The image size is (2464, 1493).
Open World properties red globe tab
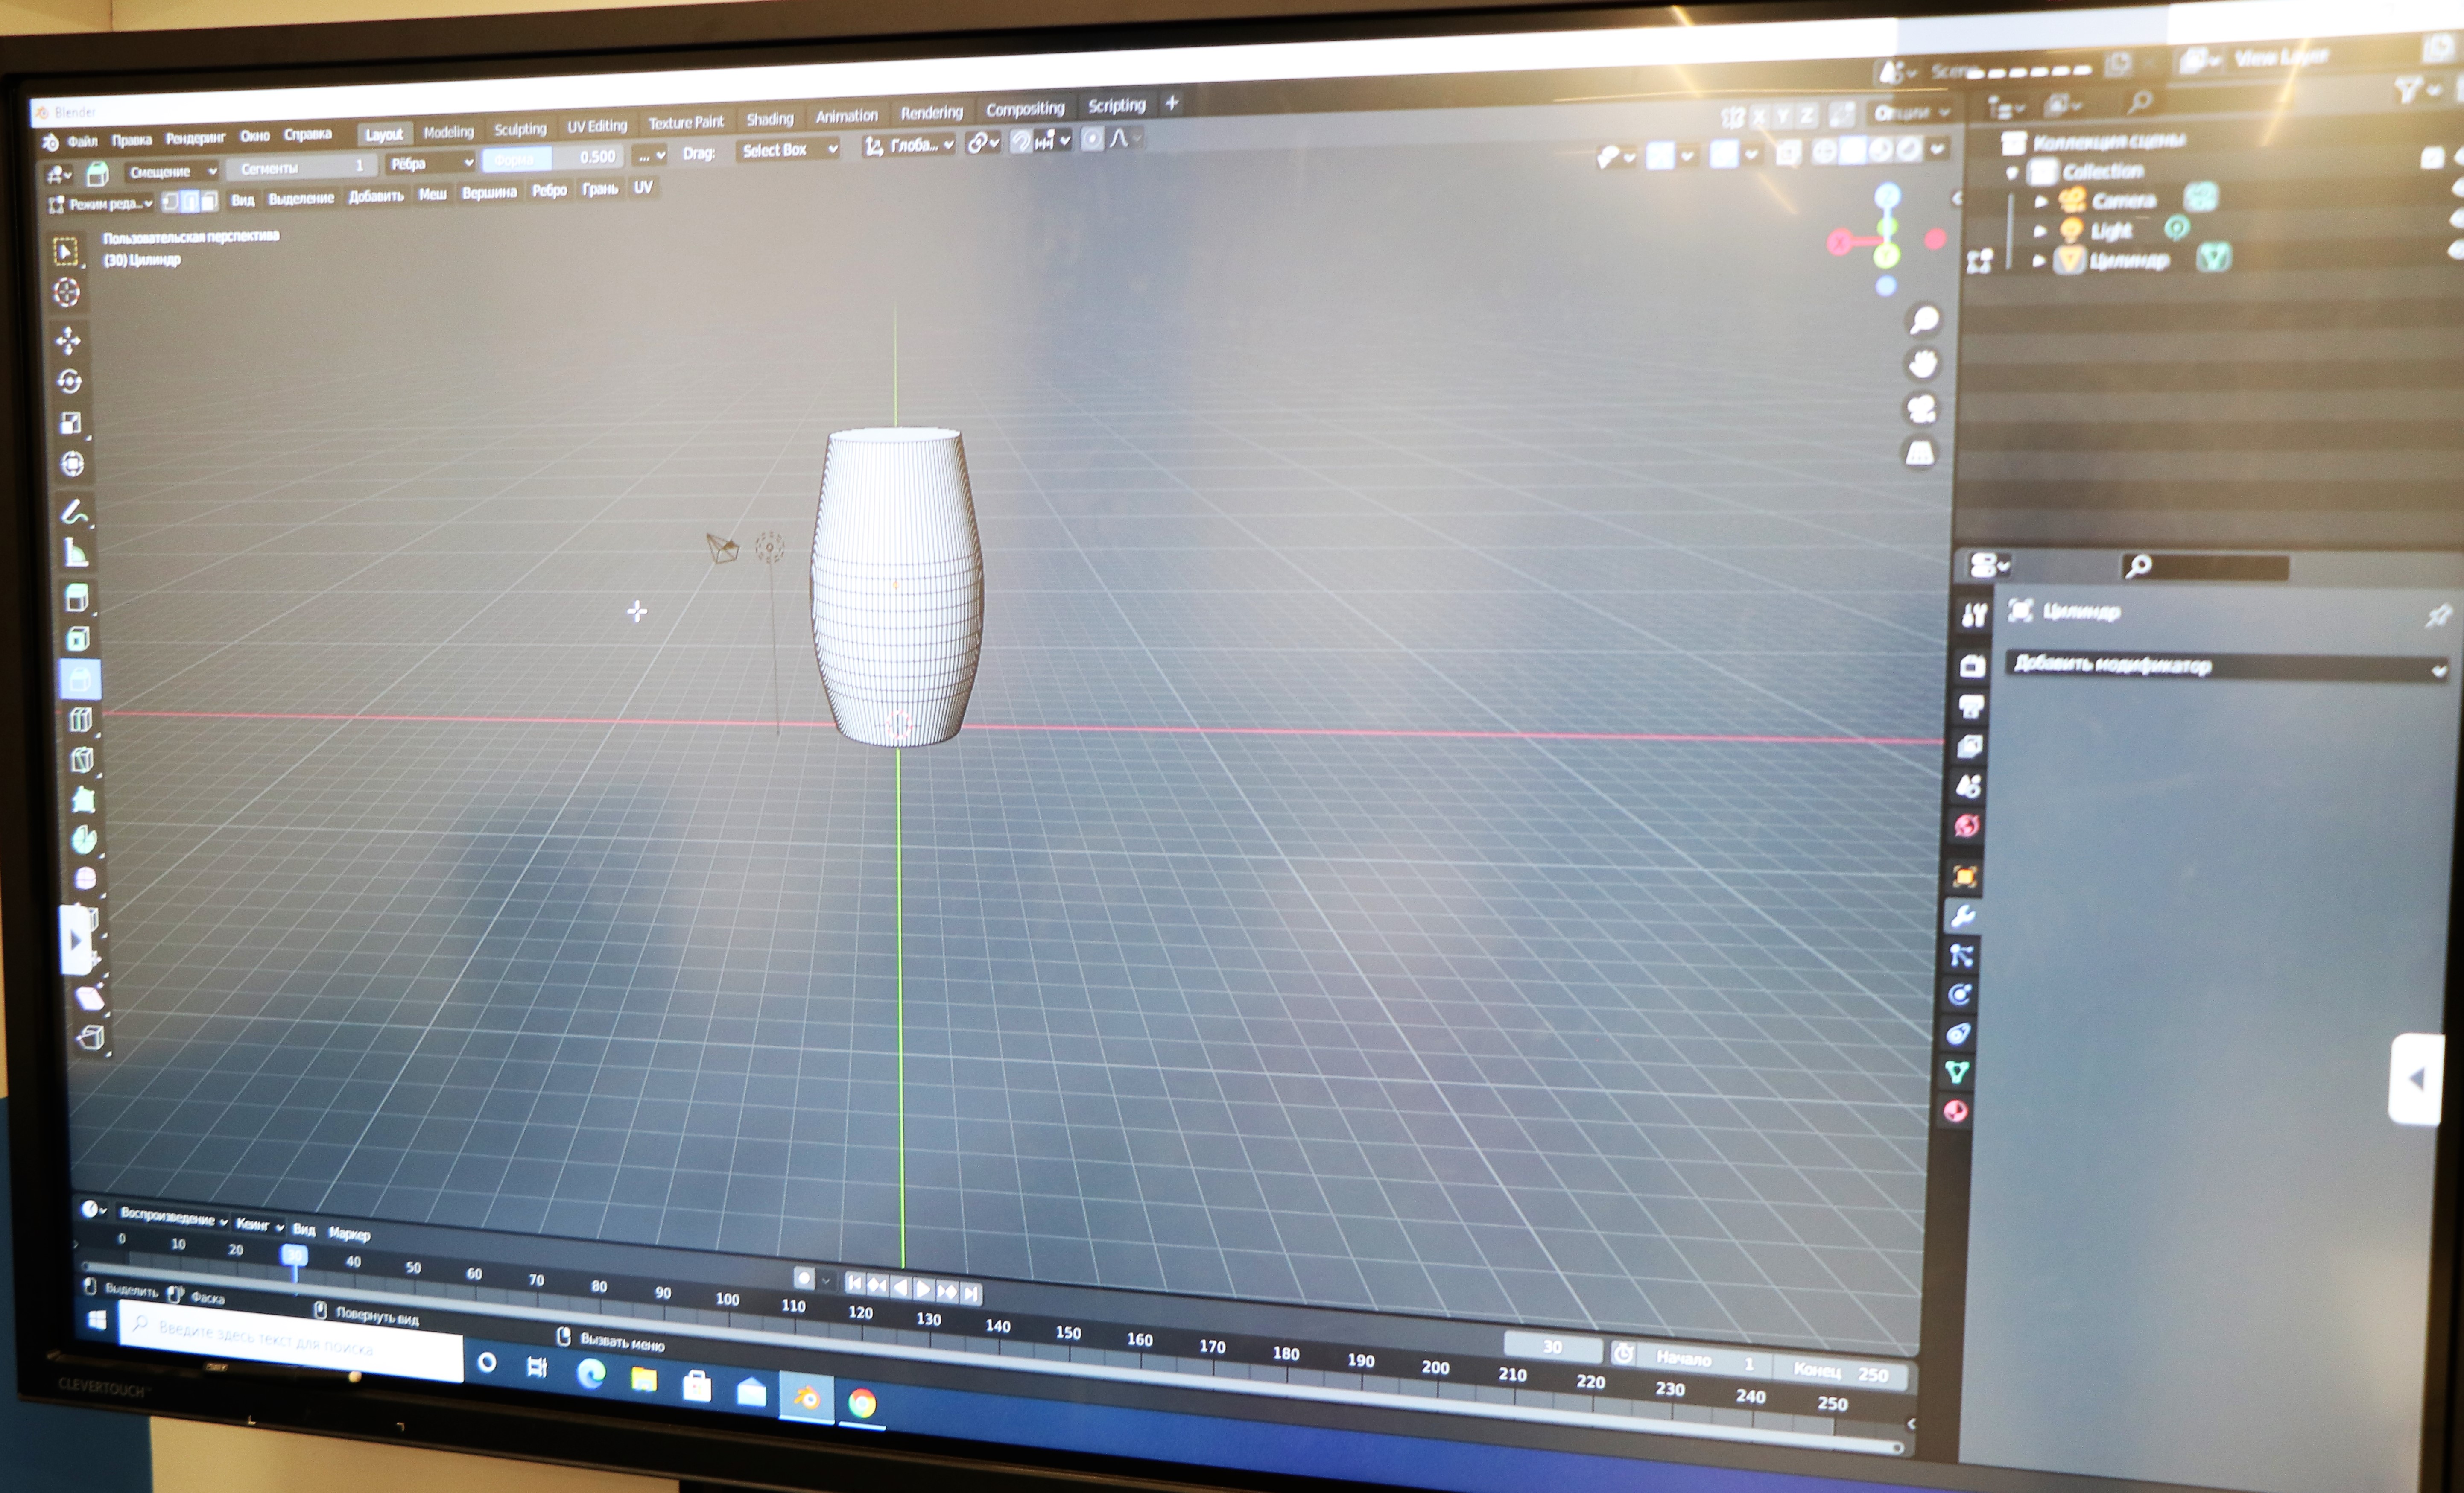pos(1967,826)
